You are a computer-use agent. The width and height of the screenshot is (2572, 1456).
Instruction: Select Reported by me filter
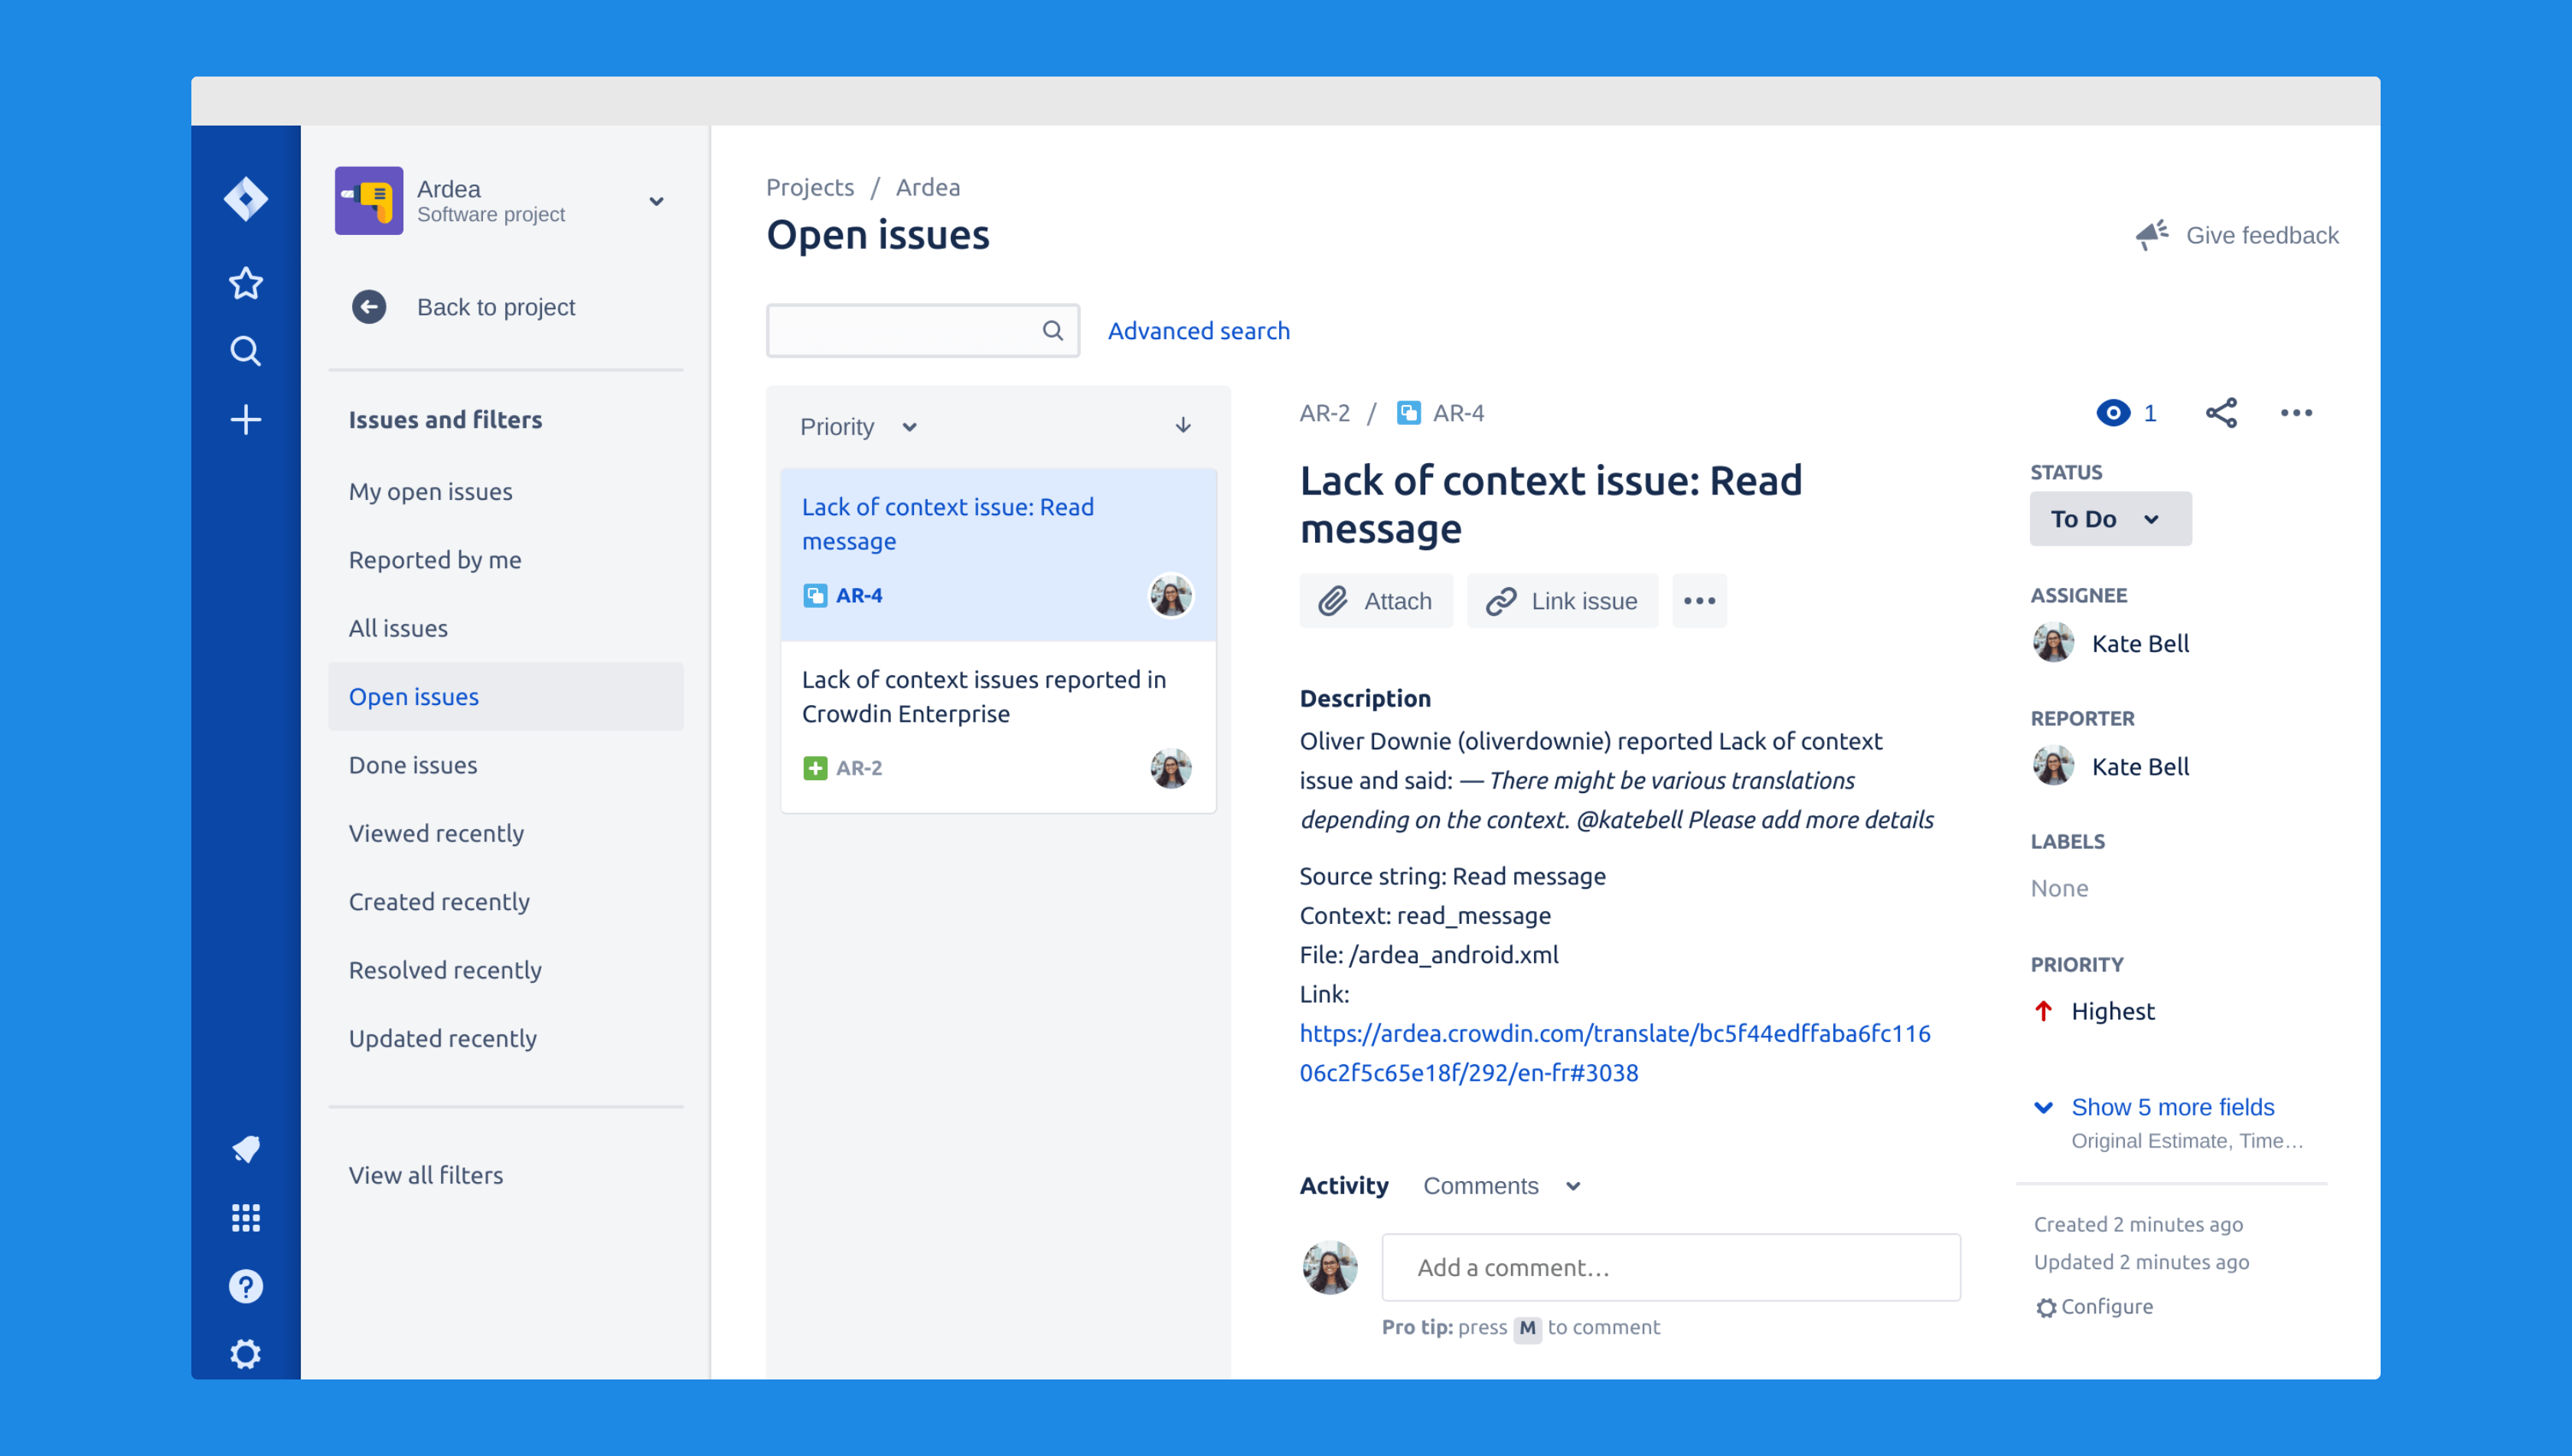tap(435, 560)
